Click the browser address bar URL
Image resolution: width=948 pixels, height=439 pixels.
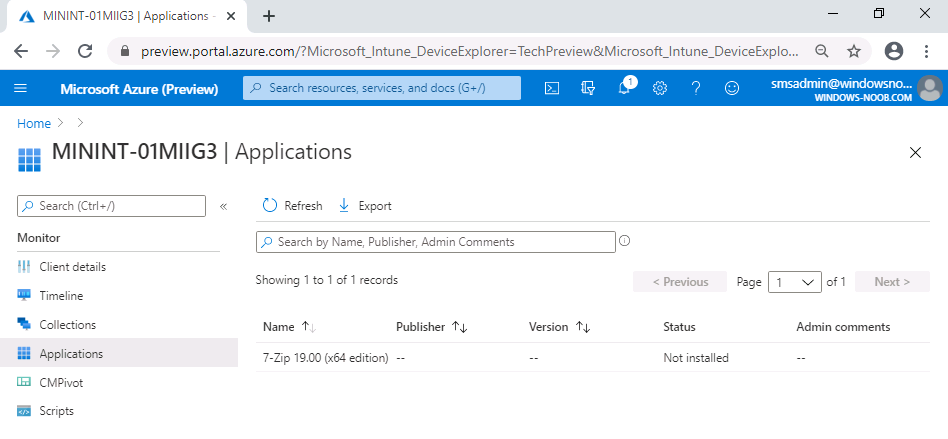[x=469, y=51]
